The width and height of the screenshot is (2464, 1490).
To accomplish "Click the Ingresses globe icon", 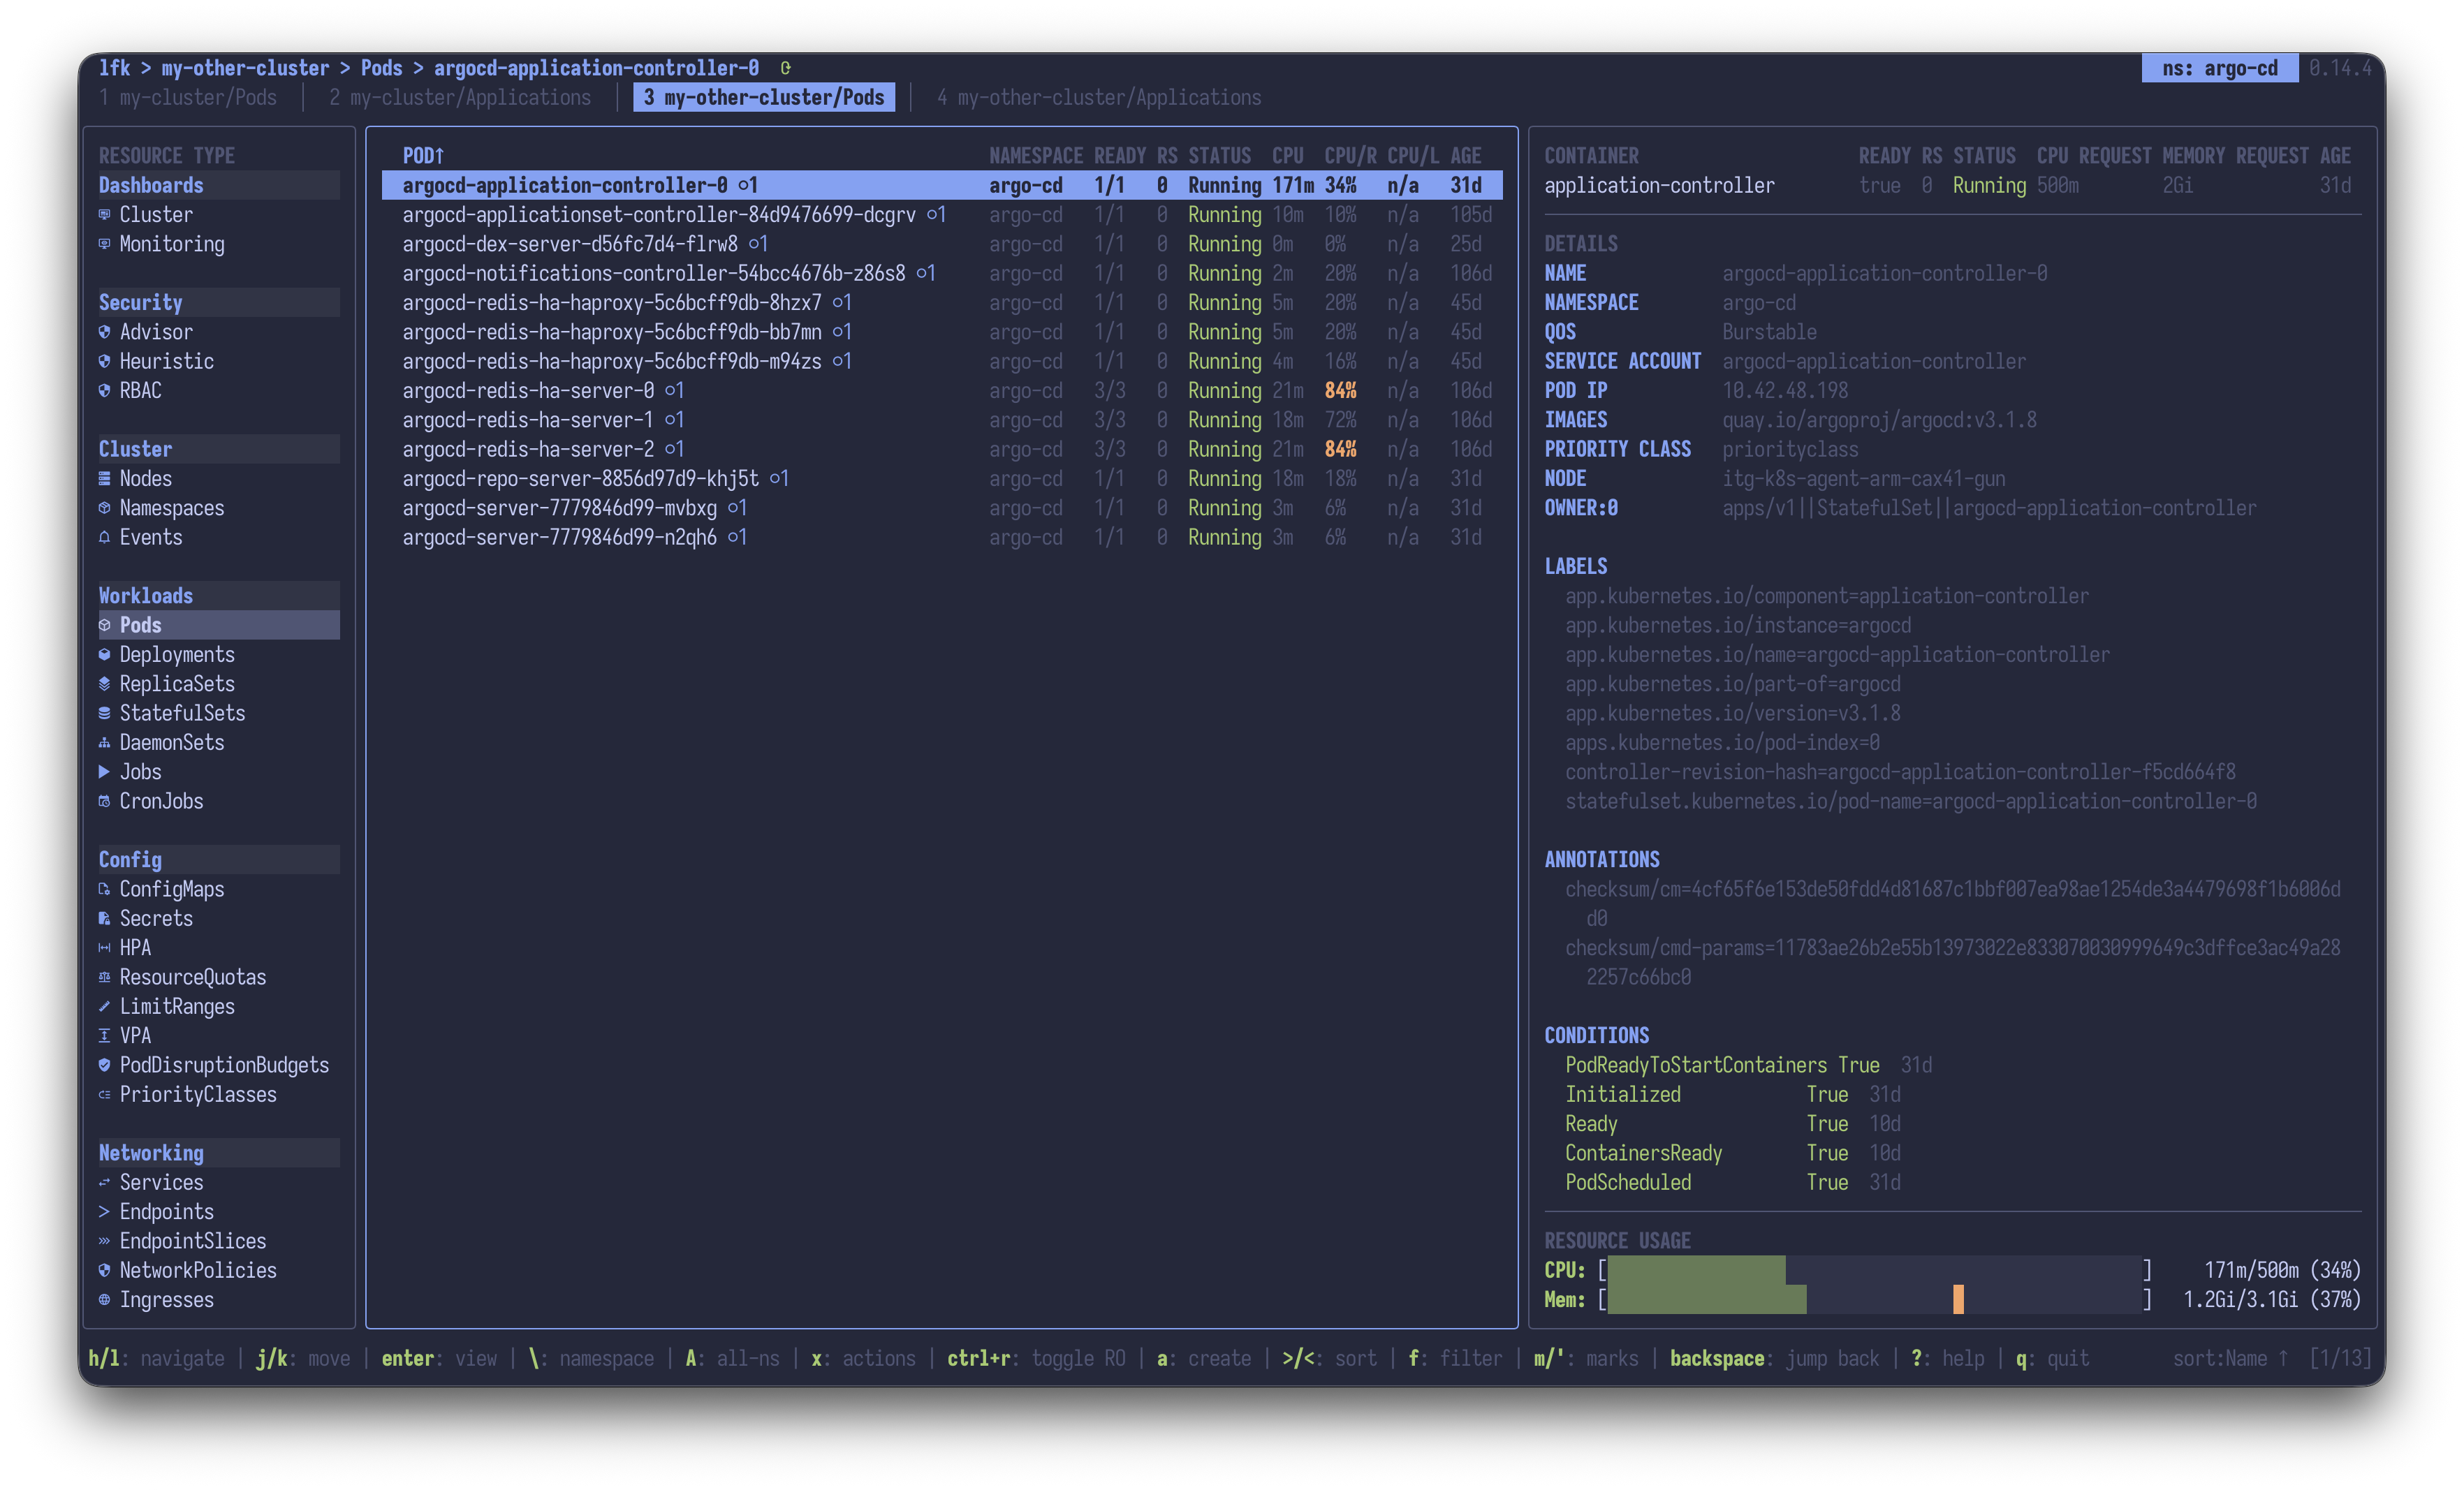I will (x=104, y=1300).
